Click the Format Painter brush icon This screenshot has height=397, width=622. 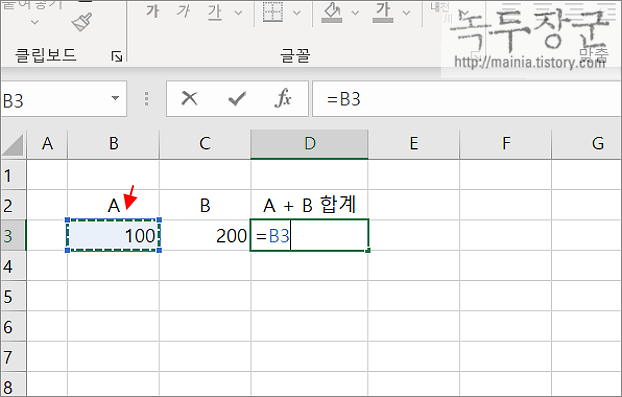coord(82,22)
